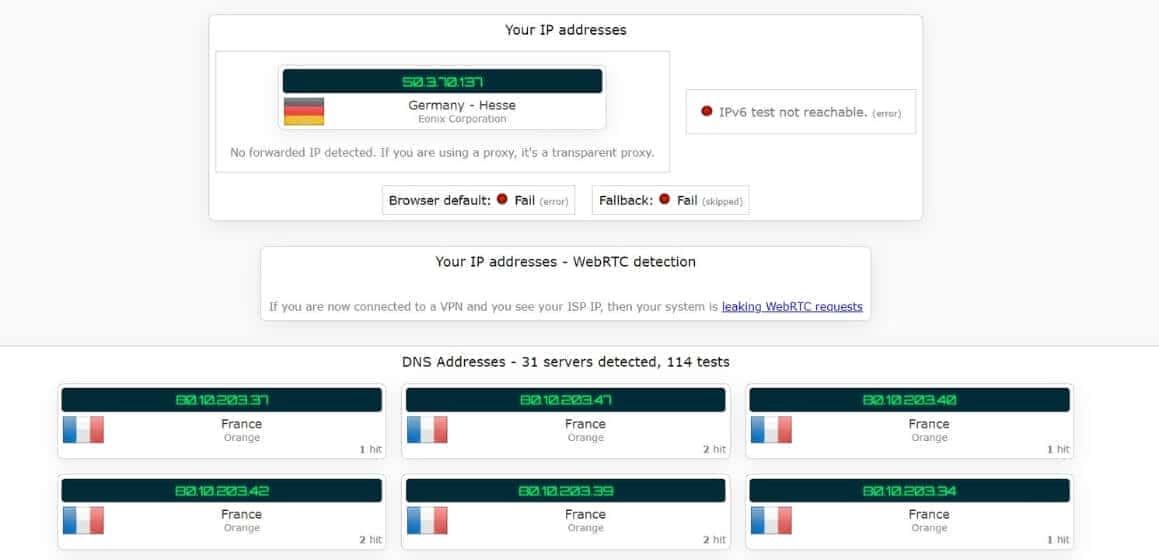Click the 'Browser default:' label
This screenshot has height=560, width=1159.
pos(440,200)
